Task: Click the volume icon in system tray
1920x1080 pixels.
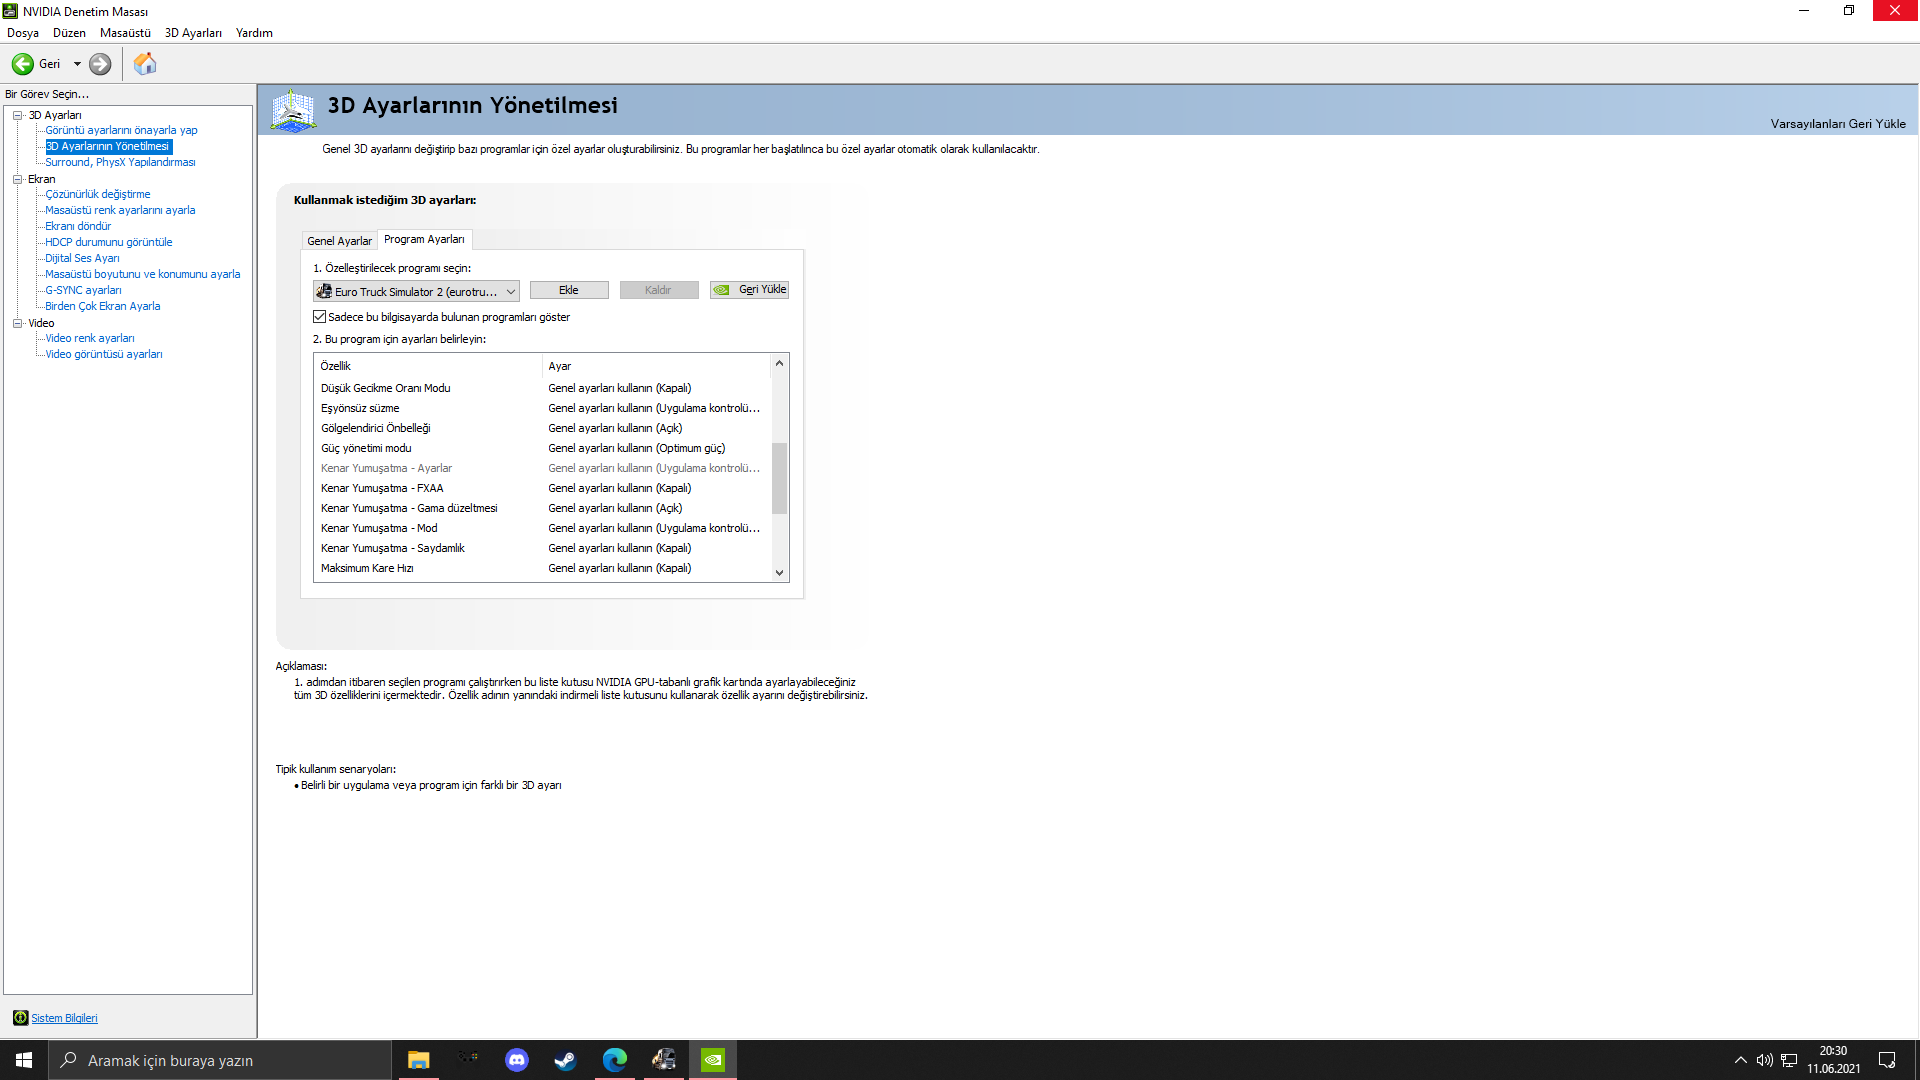Action: 1764,1060
